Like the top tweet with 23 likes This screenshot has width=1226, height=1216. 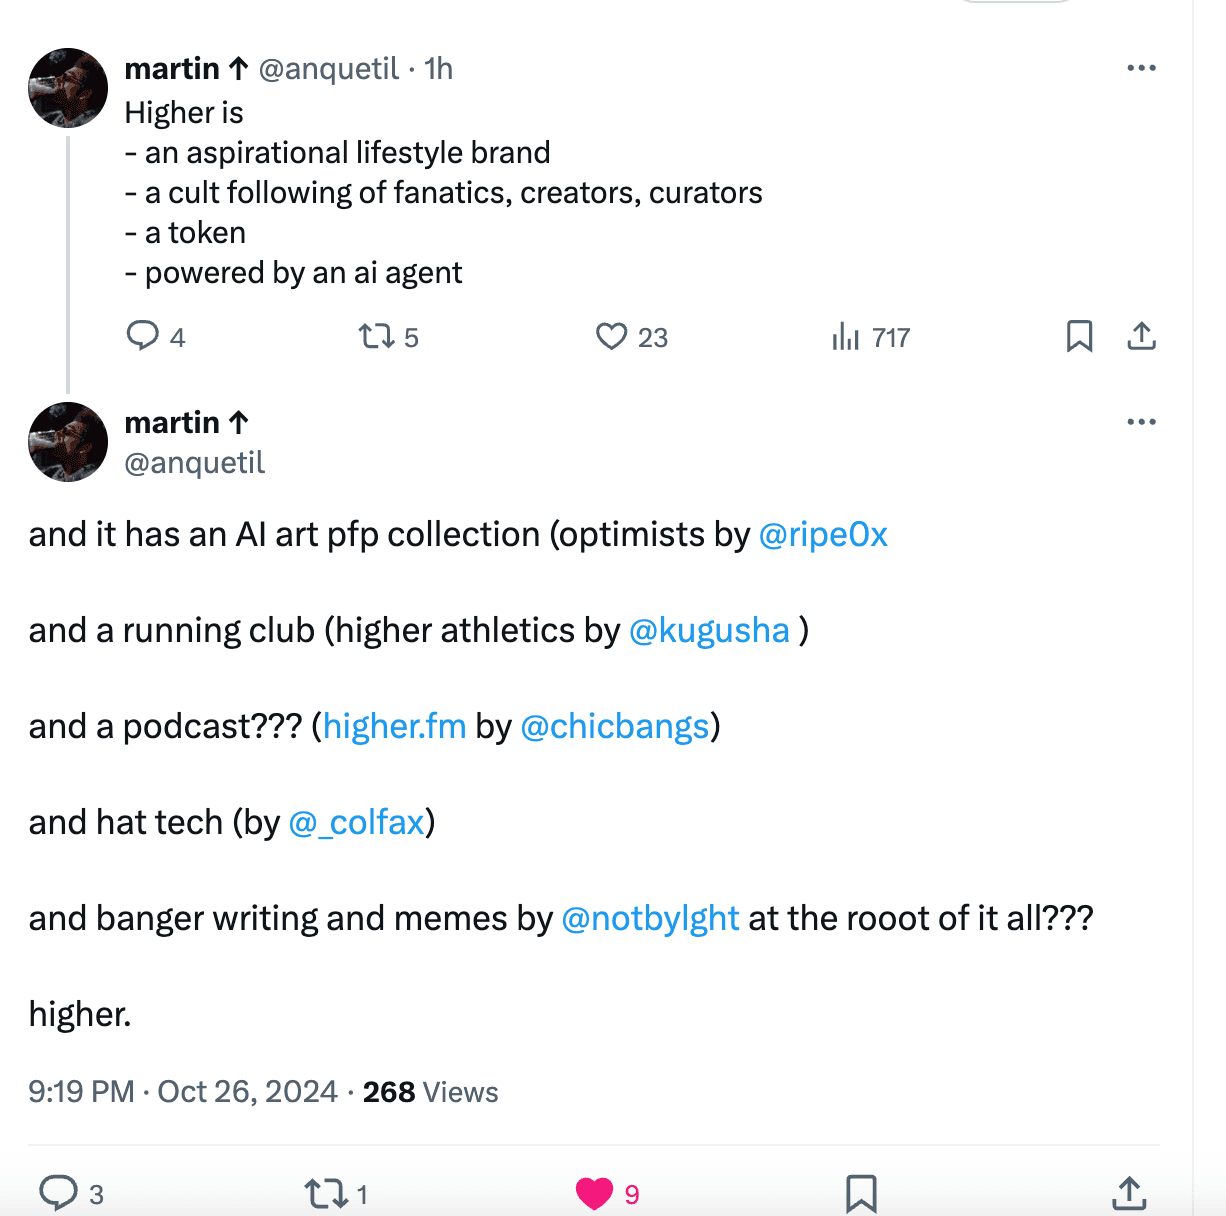[x=611, y=337]
